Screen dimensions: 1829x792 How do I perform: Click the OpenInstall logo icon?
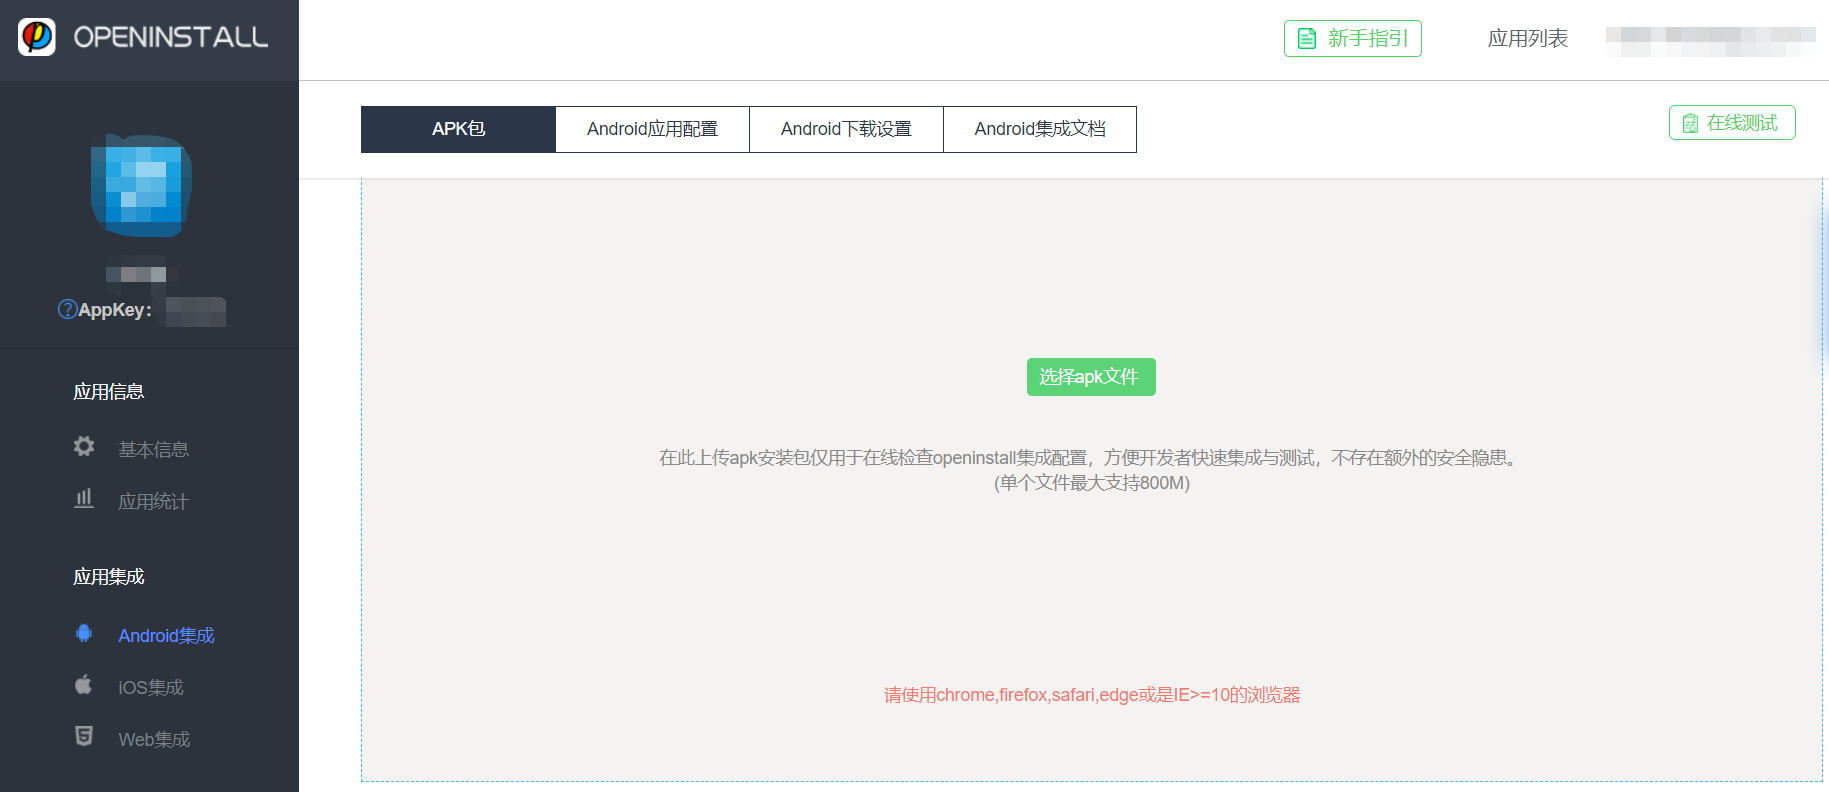pyautogui.click(x=37, y=37)
